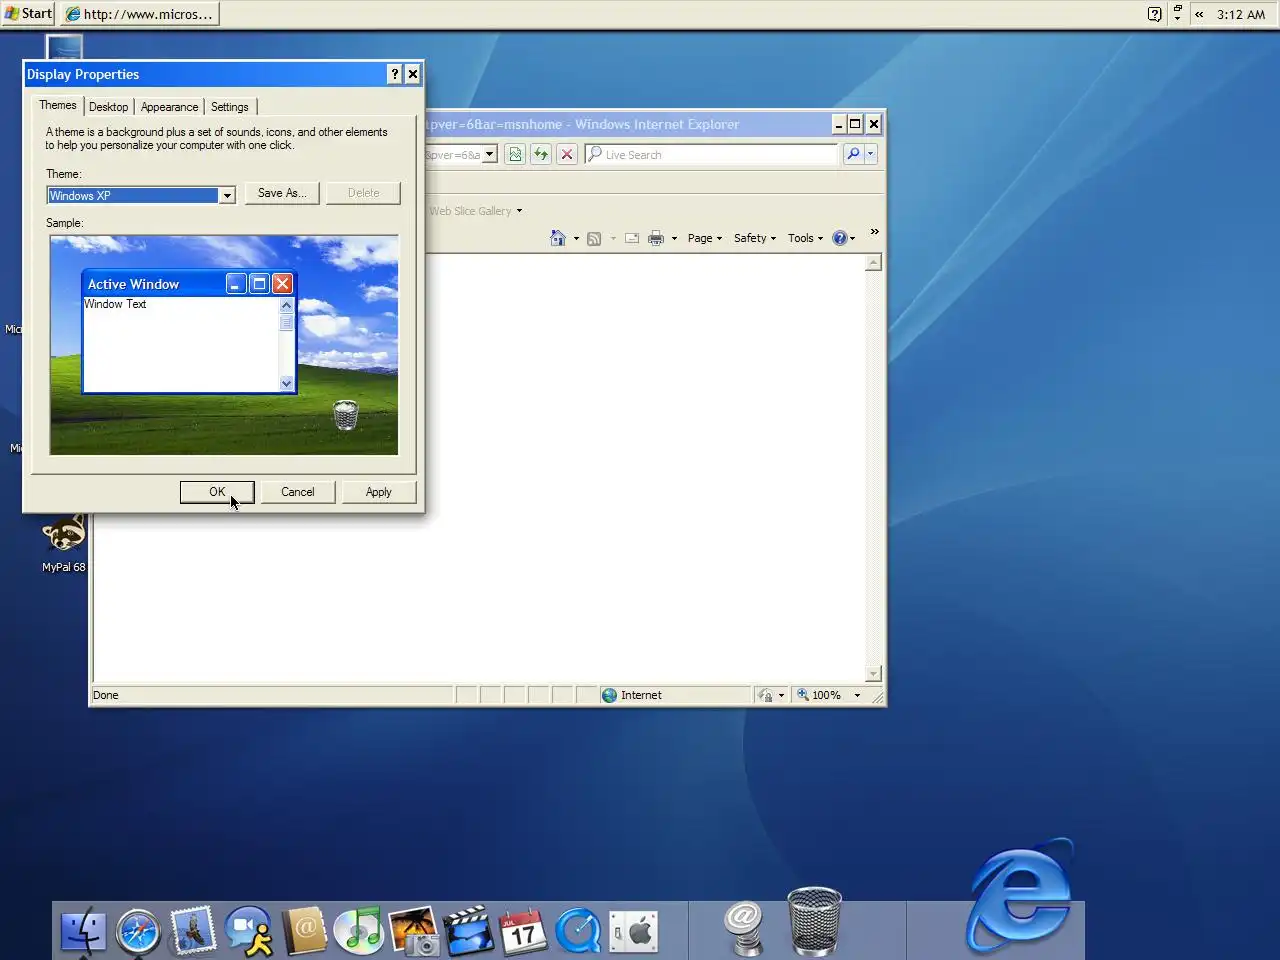Viewport: 1280px width, 960px height.
Task: Click IE page scrollbar down arrow
Action: [873, 674]
